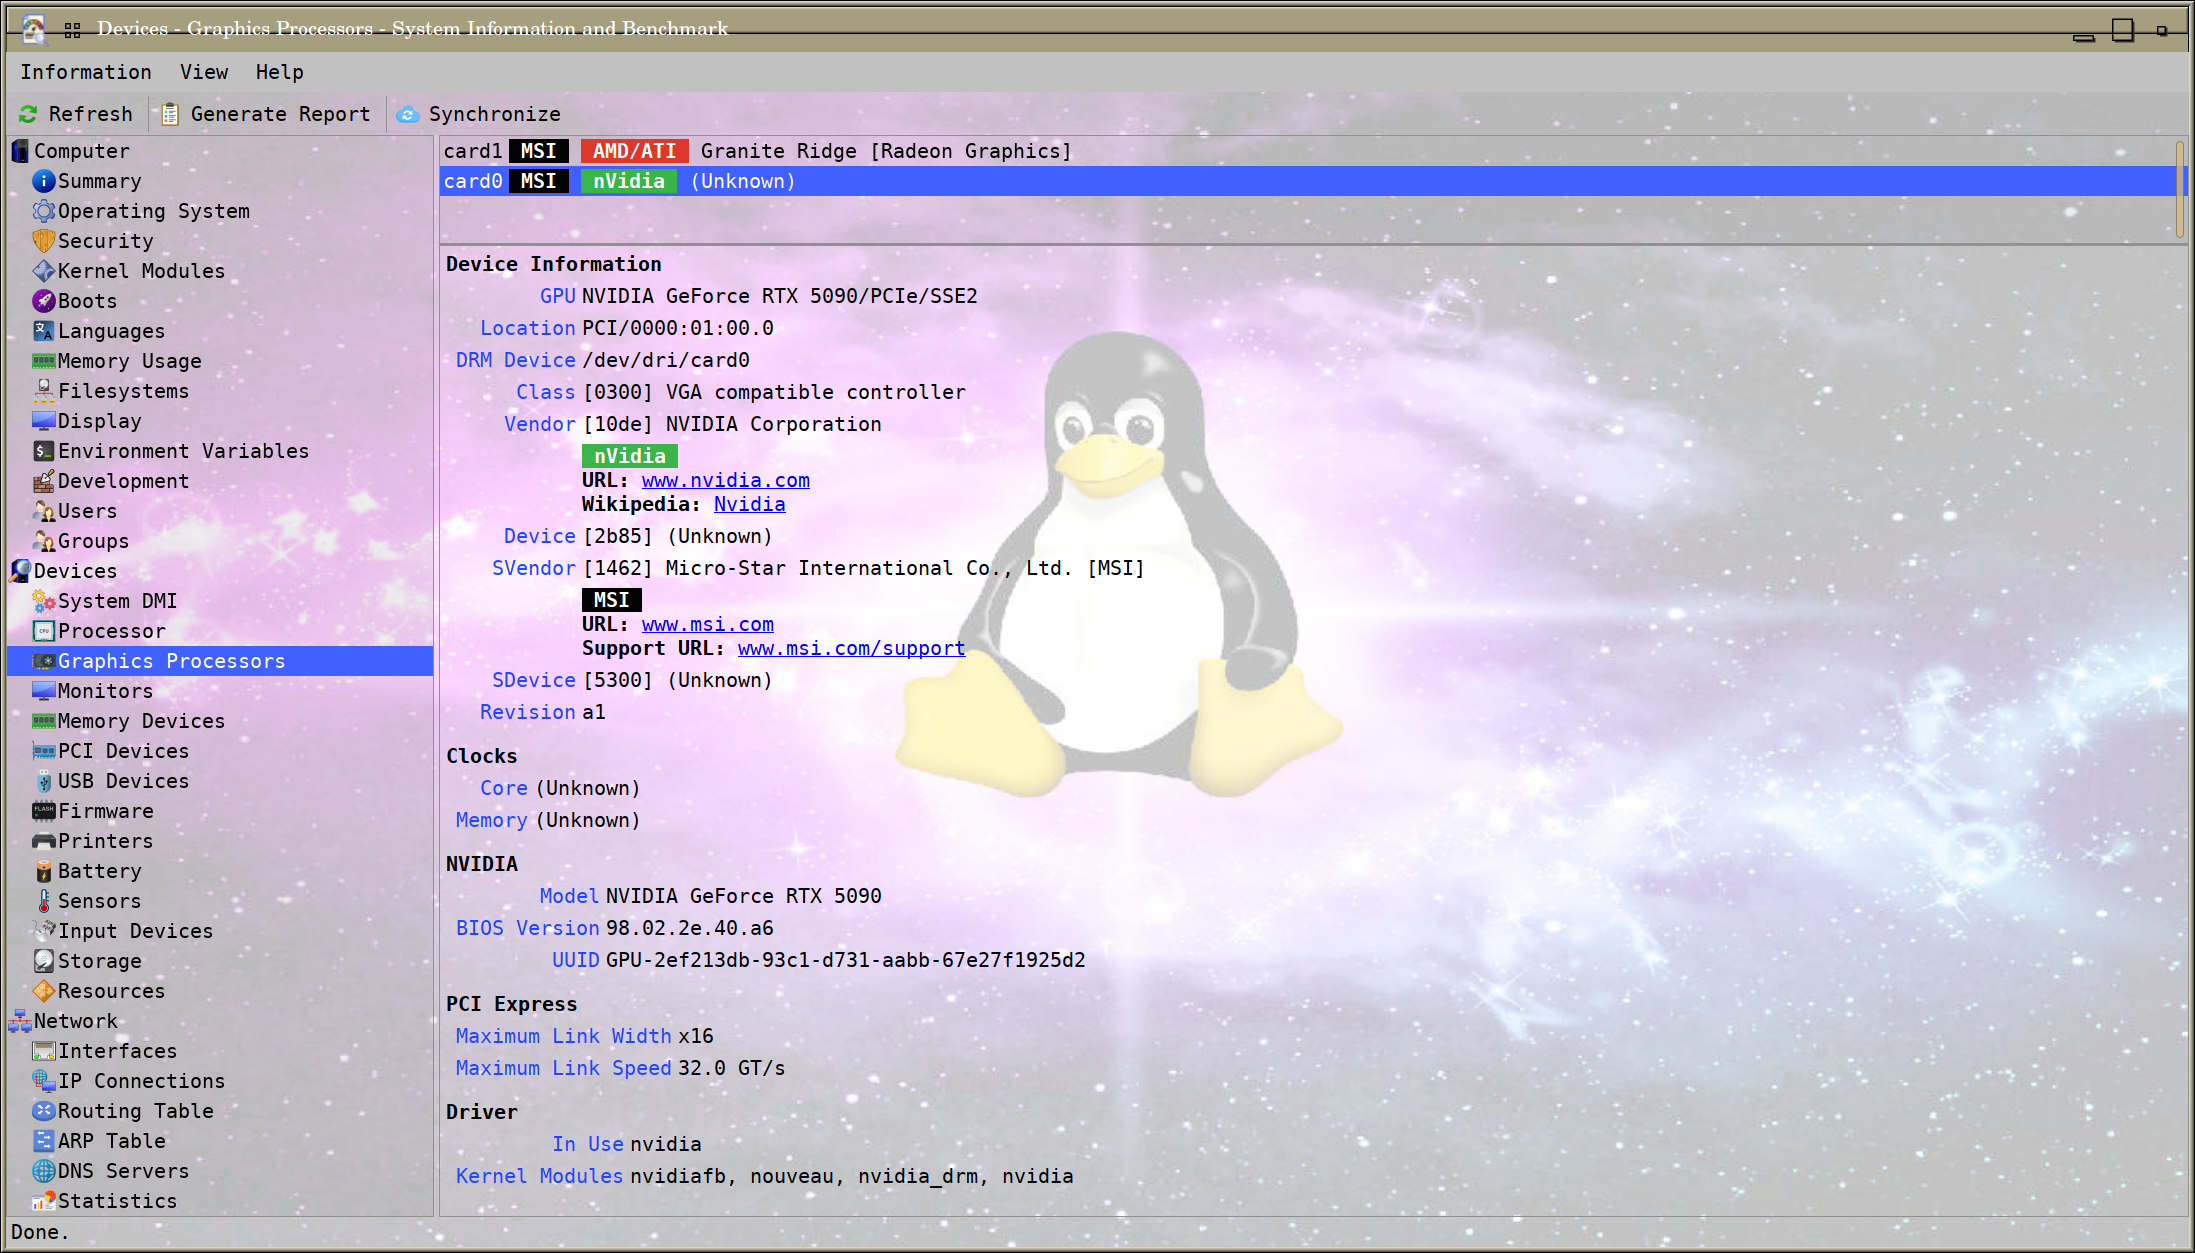Click UUID value GPU-2ef213db-93c1-d731-aabb-67e27f1925d2
2195x1253 pixels.
[x=846, y=960]
